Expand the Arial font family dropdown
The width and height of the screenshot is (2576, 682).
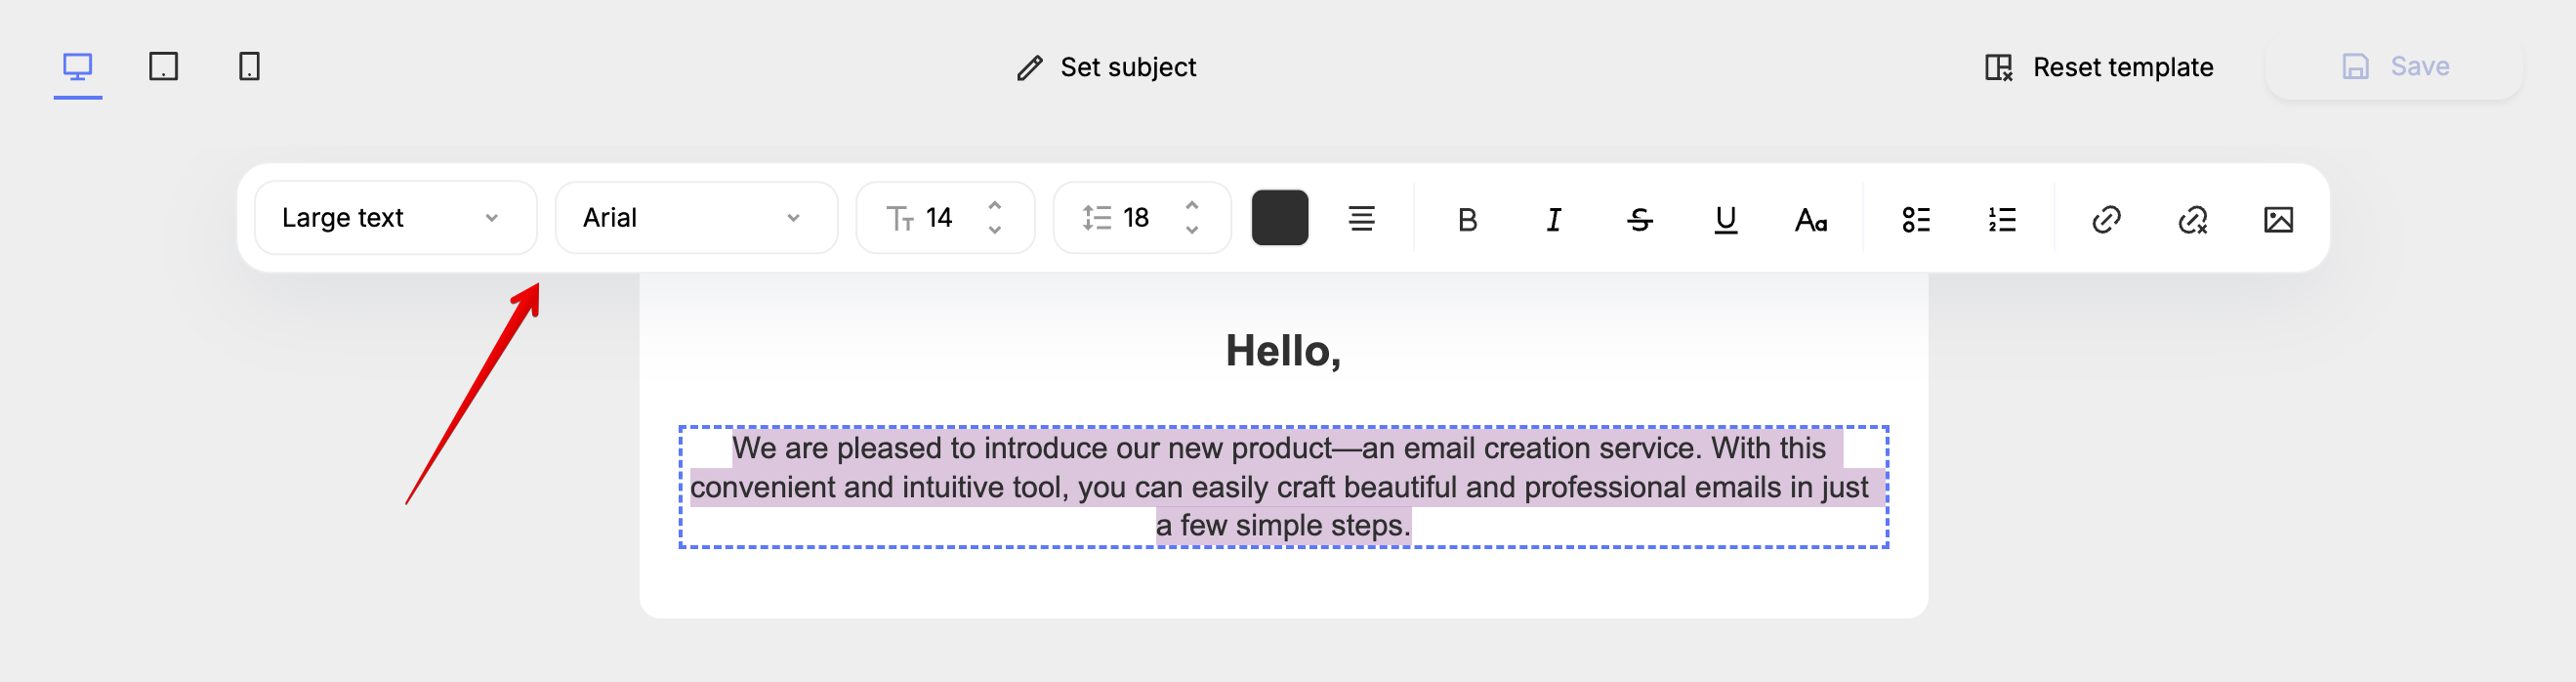(695, 218)
